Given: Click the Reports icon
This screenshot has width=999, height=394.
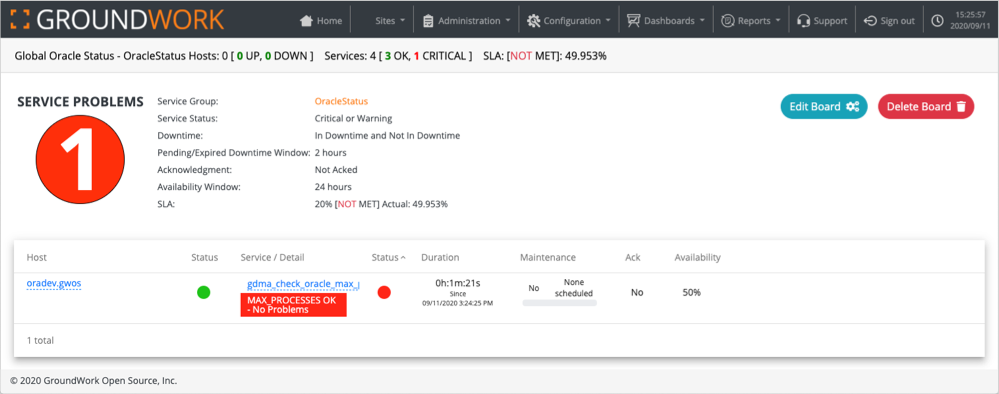Looking at the screenshot, I should point(728,21).
